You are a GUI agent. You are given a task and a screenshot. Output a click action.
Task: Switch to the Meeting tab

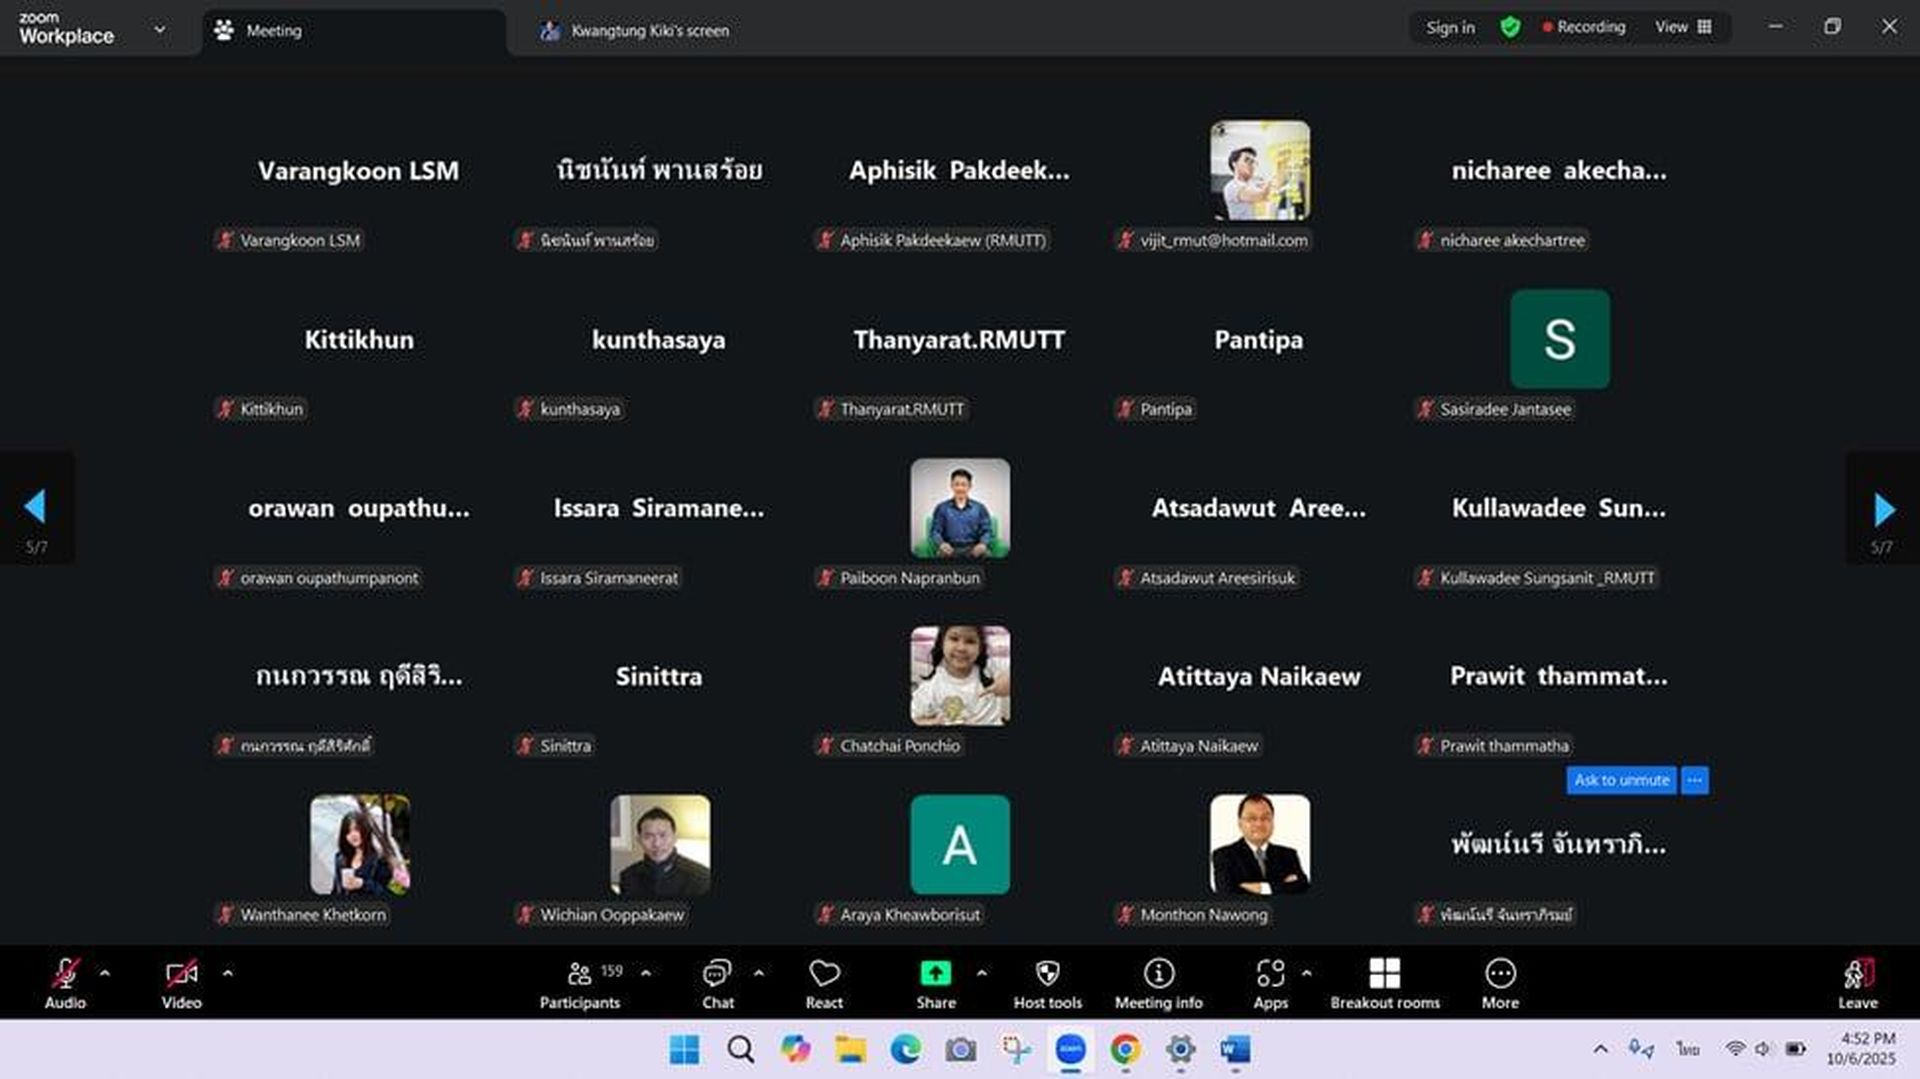click(x=273, y=31)
